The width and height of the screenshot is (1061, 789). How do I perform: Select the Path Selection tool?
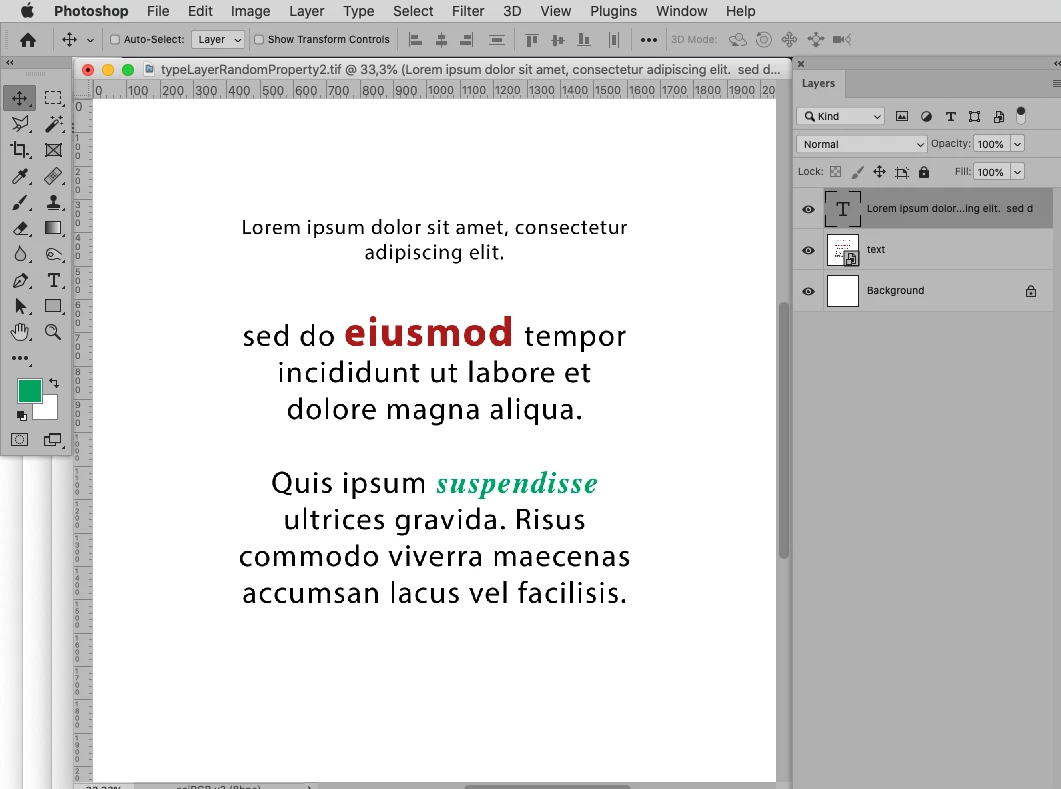(x=20, y=307)
